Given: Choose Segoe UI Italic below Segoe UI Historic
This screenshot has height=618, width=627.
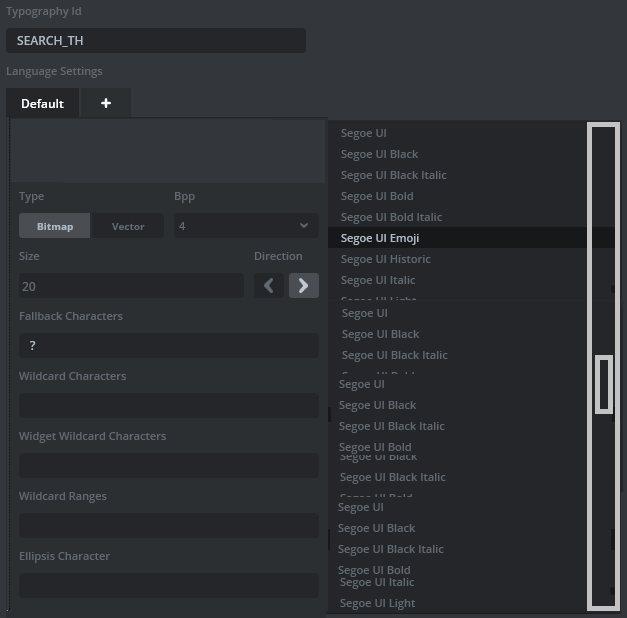Looking at the screenshot, I should [378, 280].
